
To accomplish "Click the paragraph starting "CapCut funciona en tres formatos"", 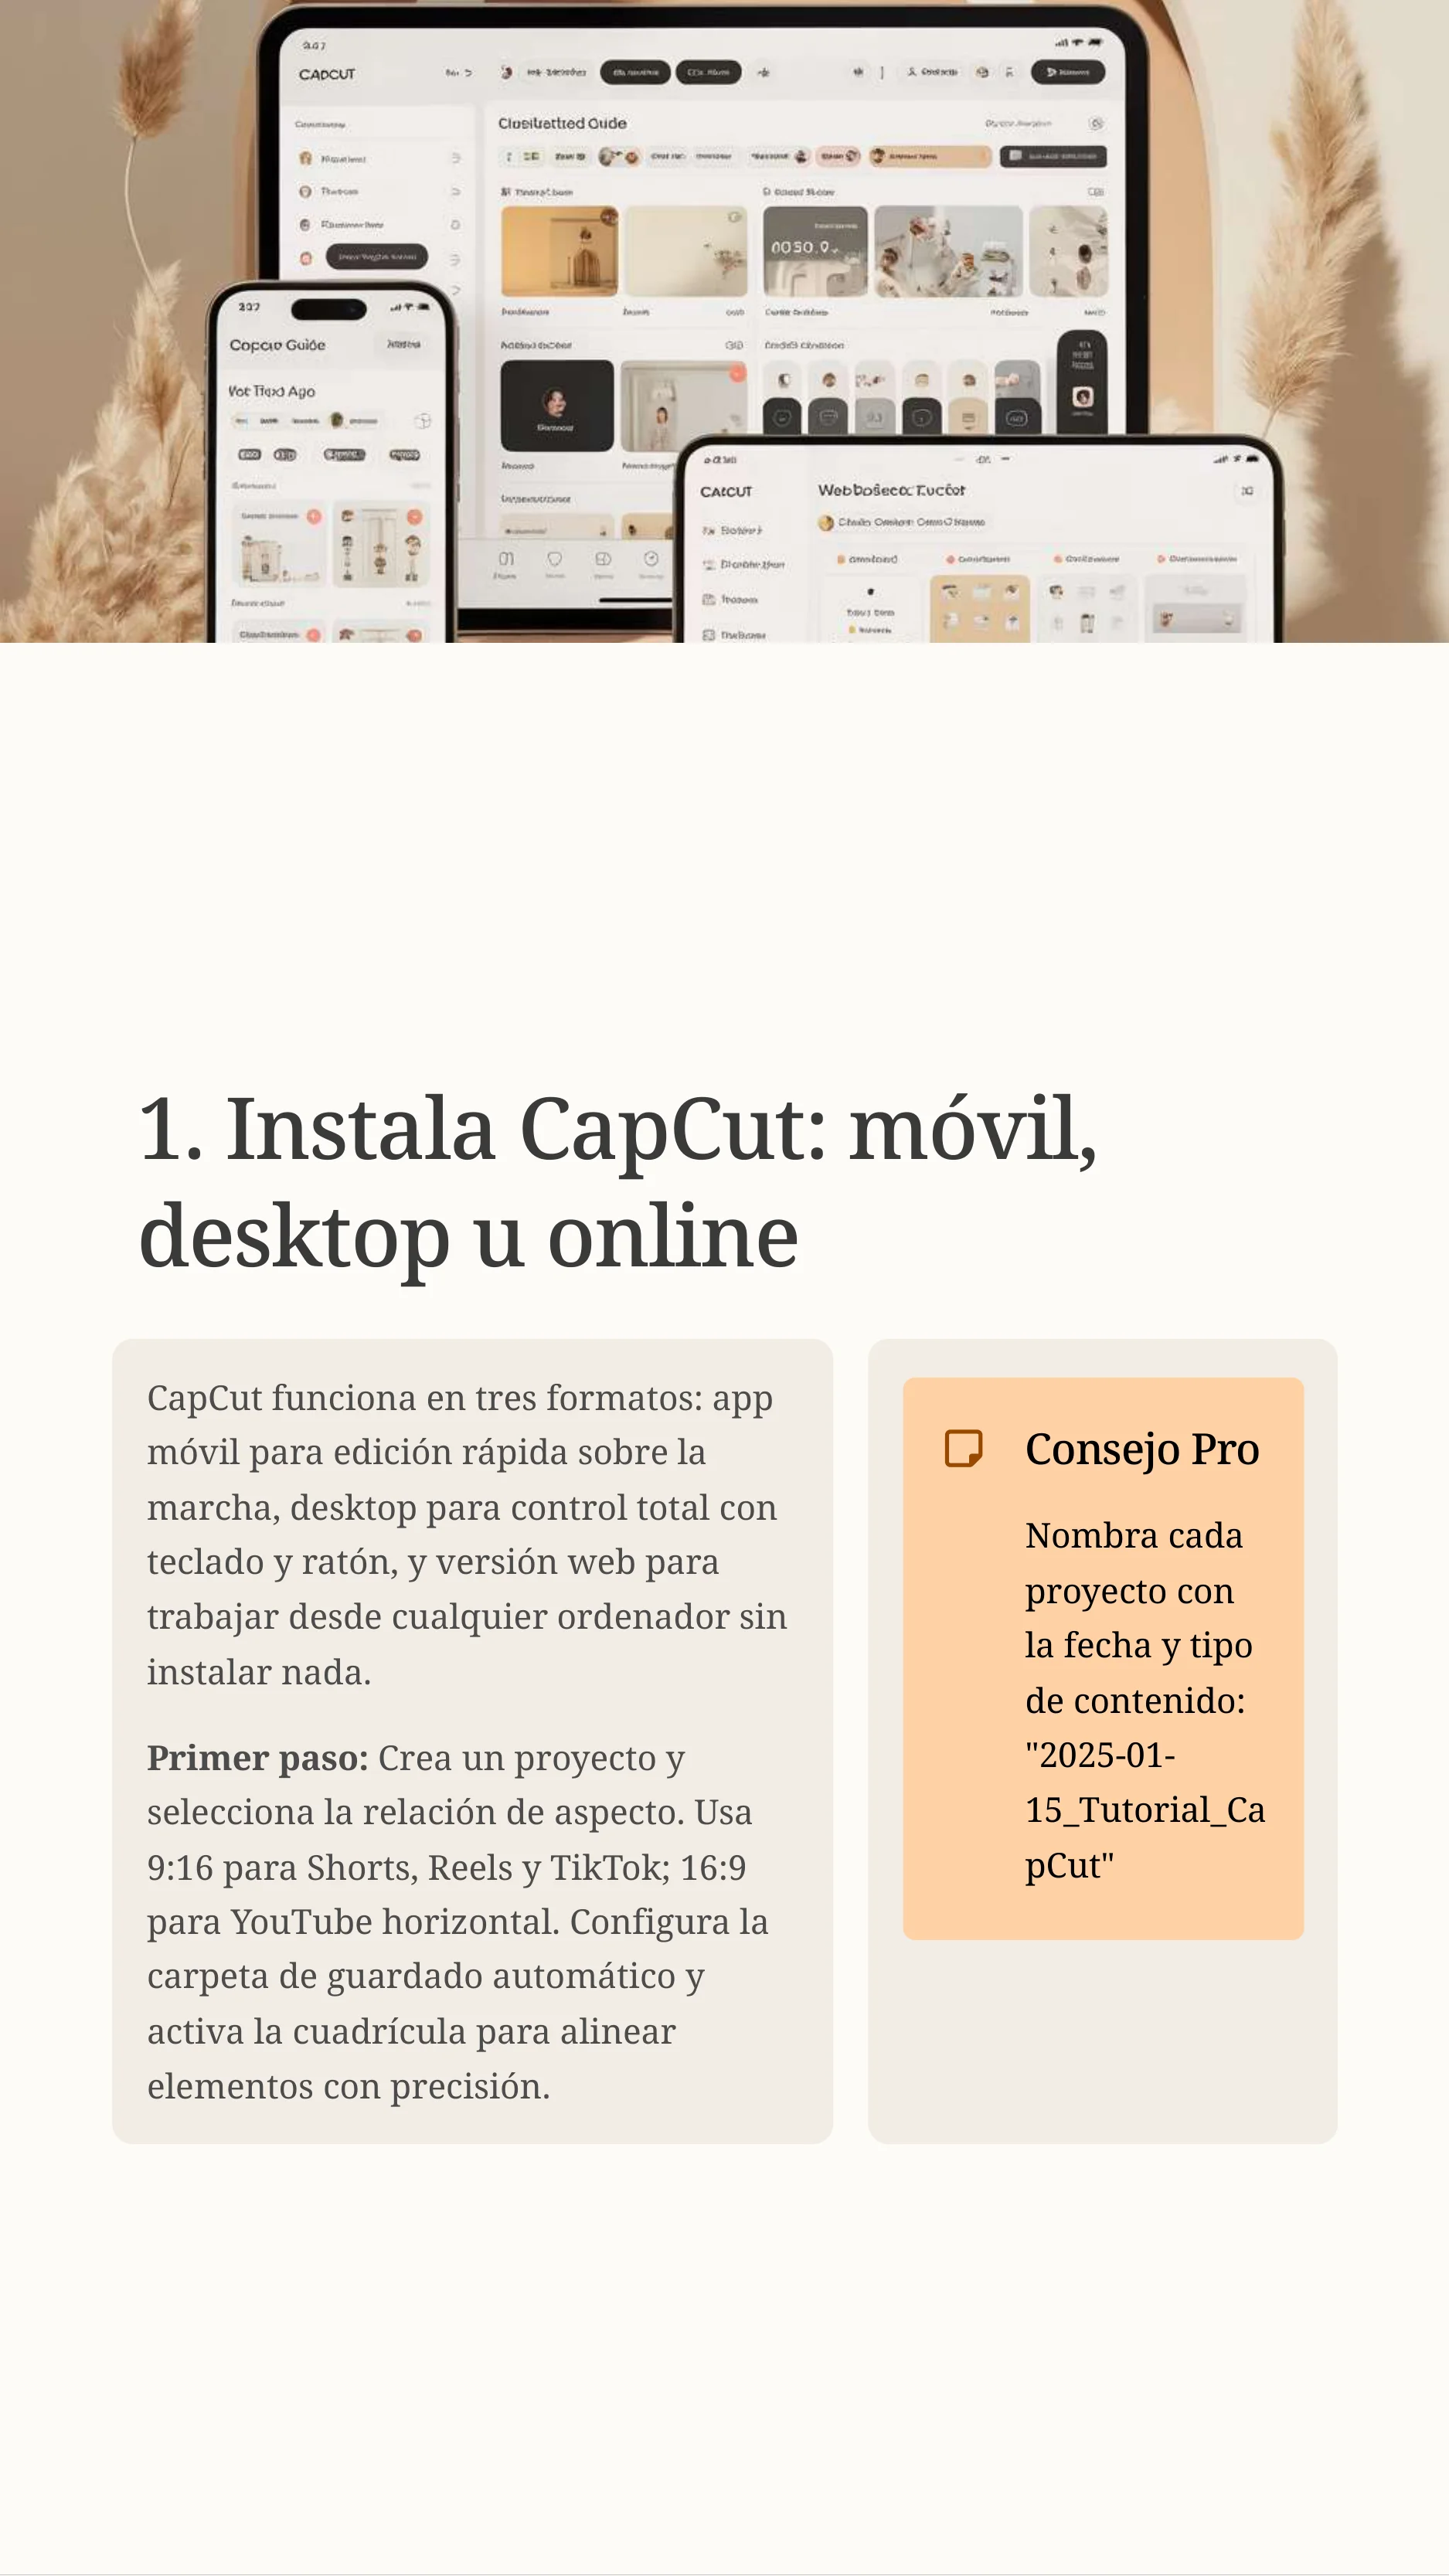I will pos(467,1534).
